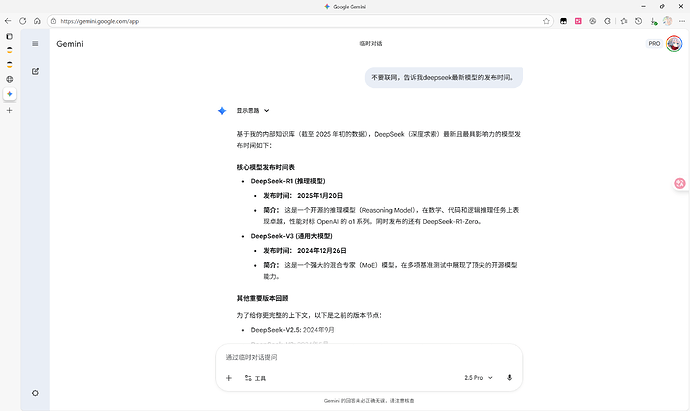Image resolution: width=690 pixels, height=411 pixels.
Task: Focus the 通过临时对话提问 prompt field
Action: (369, 357)
